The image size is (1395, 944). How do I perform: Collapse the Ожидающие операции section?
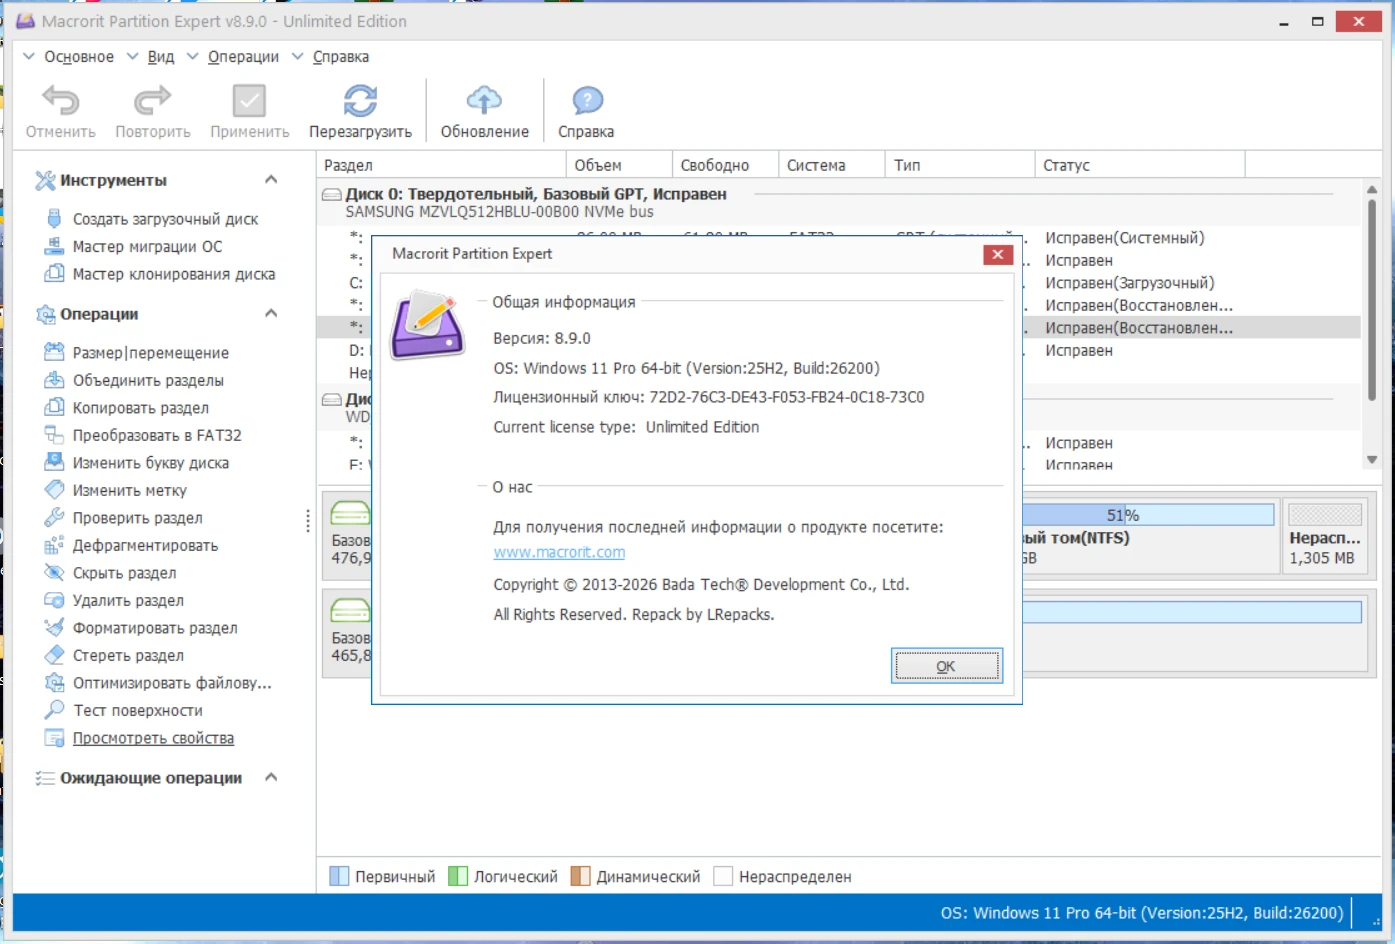(271, 778)
